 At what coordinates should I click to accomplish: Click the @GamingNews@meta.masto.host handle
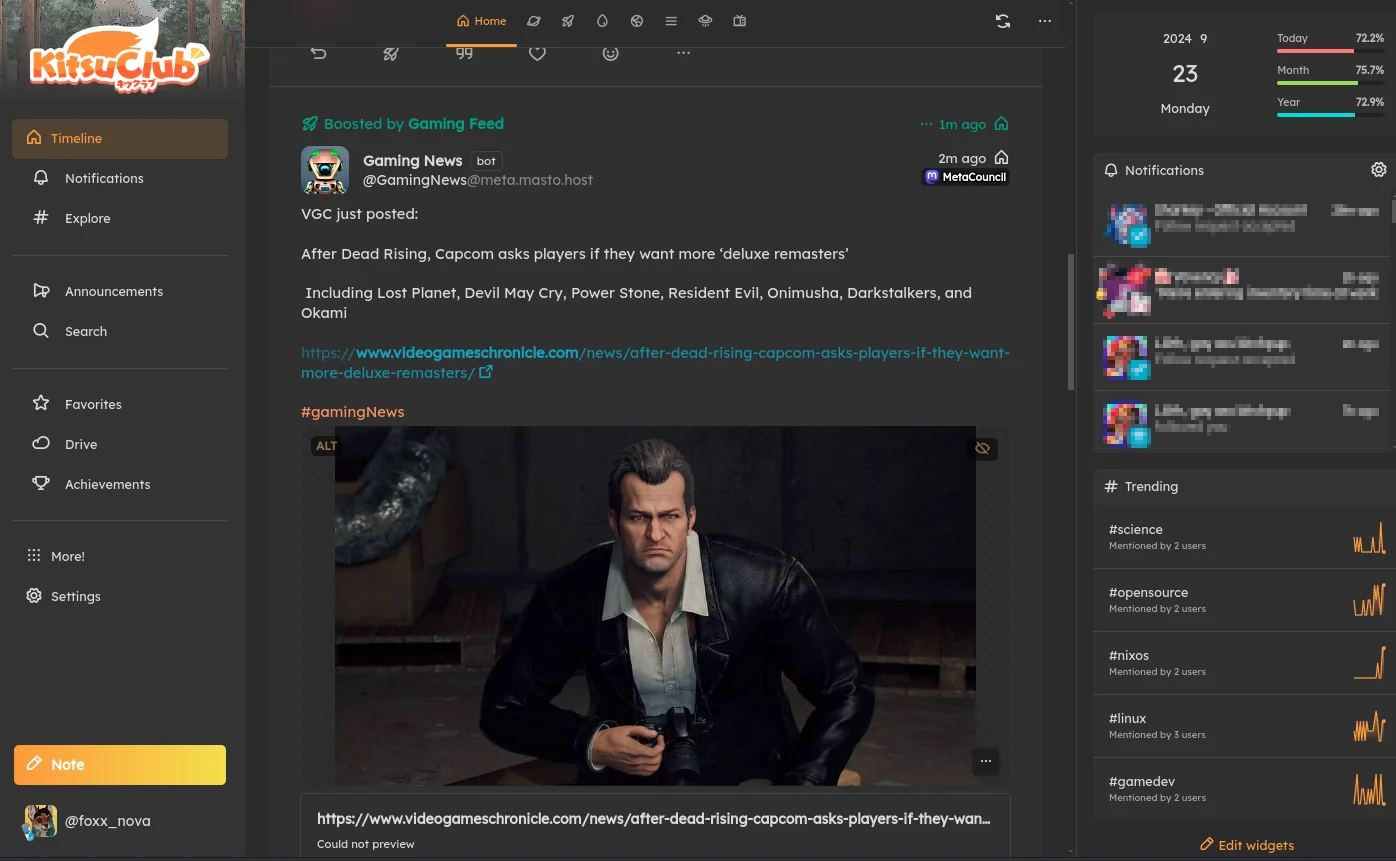tap(478, 180)
